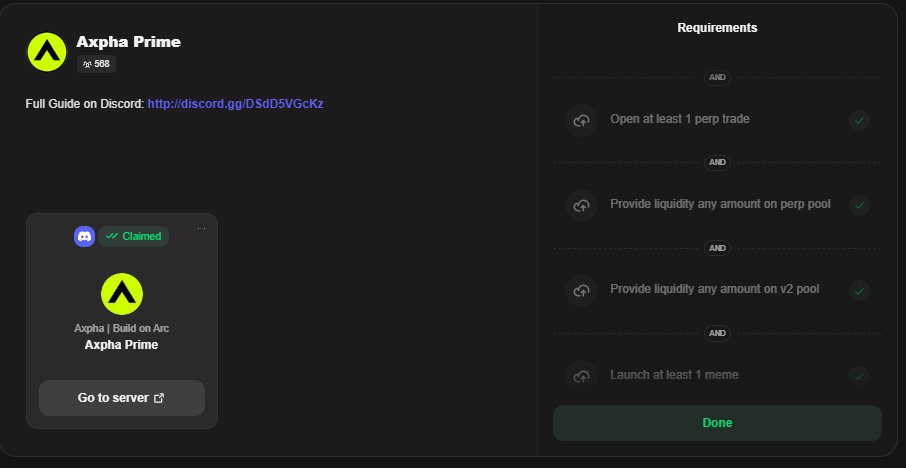Click upload icon beside v2 pool liquidity requirement
906x468 pixels.
coord(581,290)
